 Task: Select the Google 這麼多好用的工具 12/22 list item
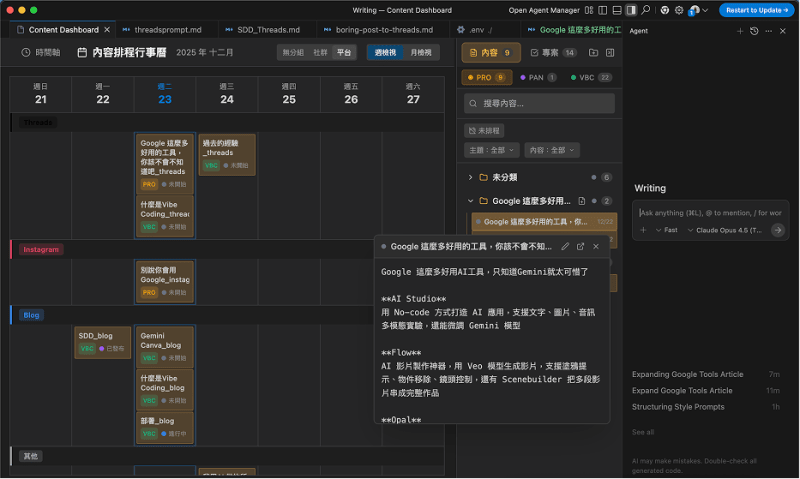tap(544, 222)
